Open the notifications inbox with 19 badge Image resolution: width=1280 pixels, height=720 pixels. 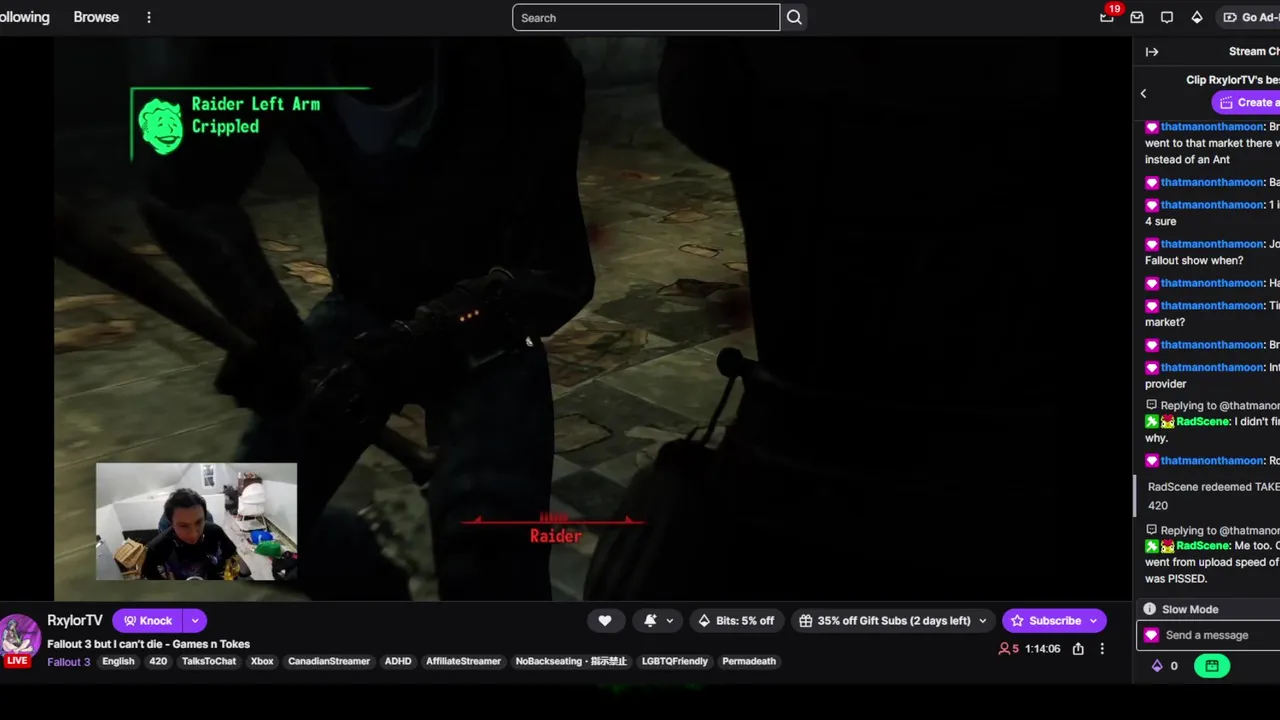tap(1107, 16)
